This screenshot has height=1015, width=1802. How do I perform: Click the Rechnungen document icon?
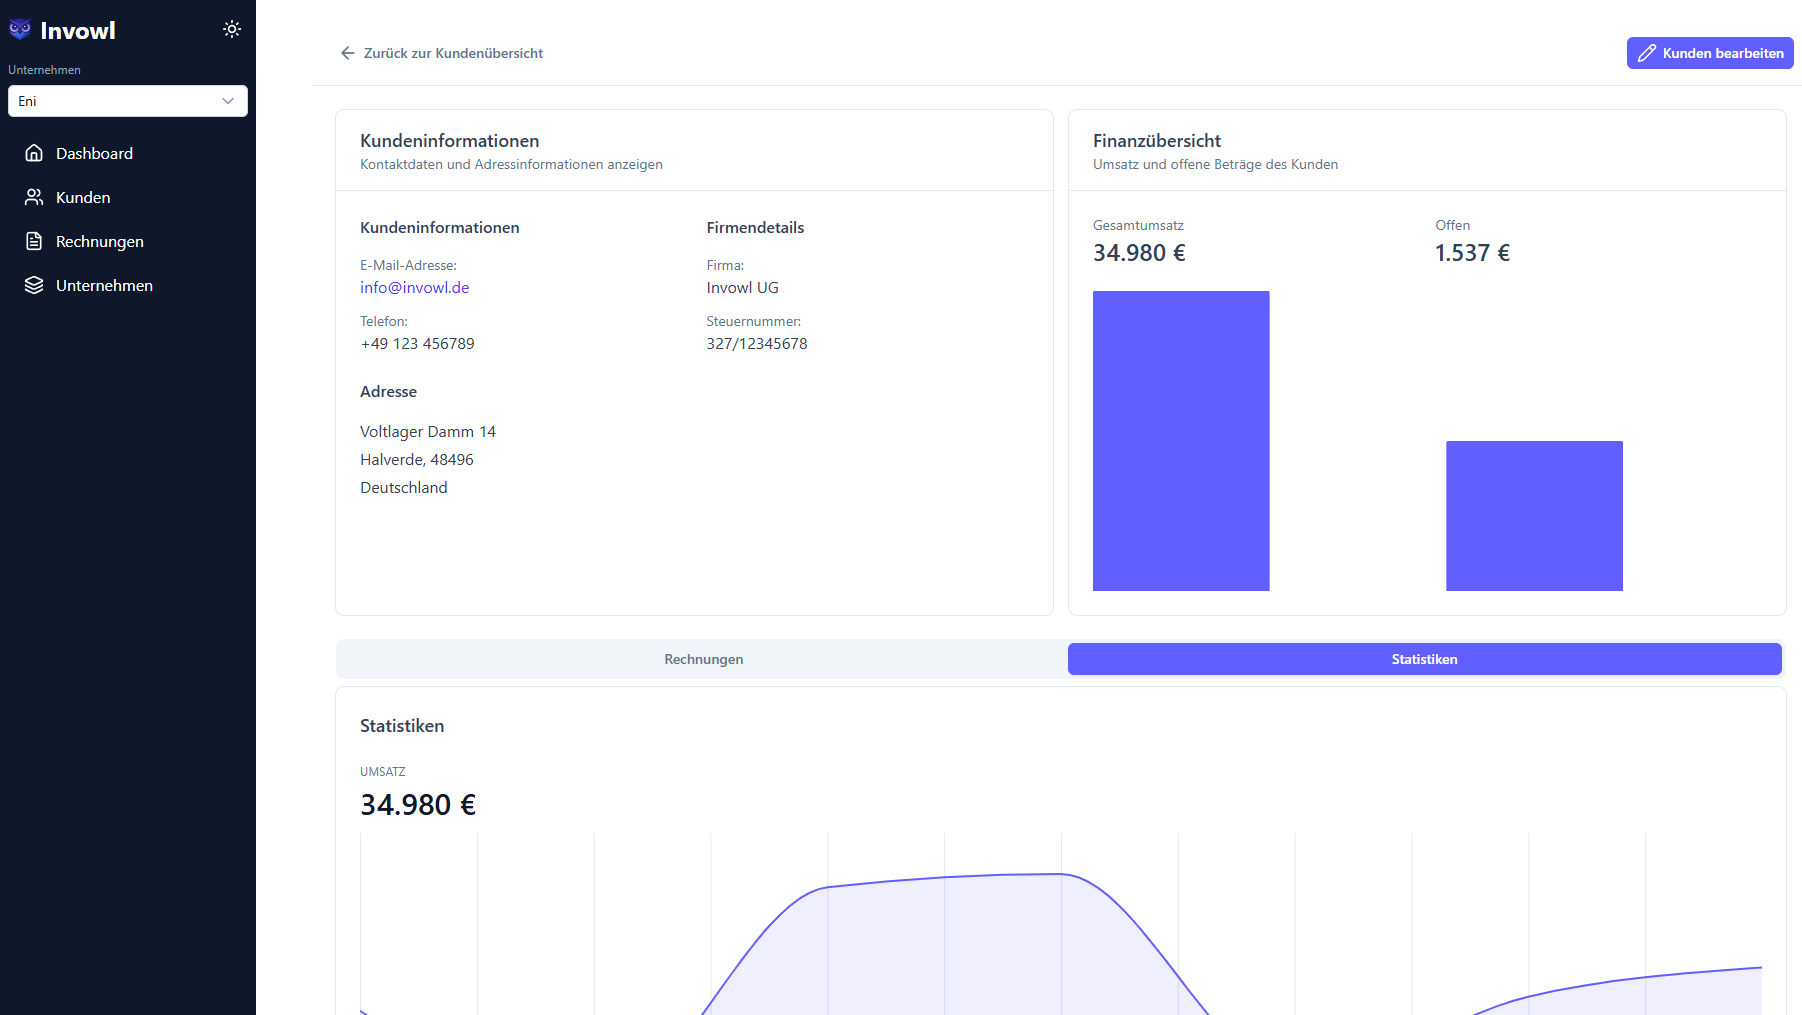coord(35,240)
